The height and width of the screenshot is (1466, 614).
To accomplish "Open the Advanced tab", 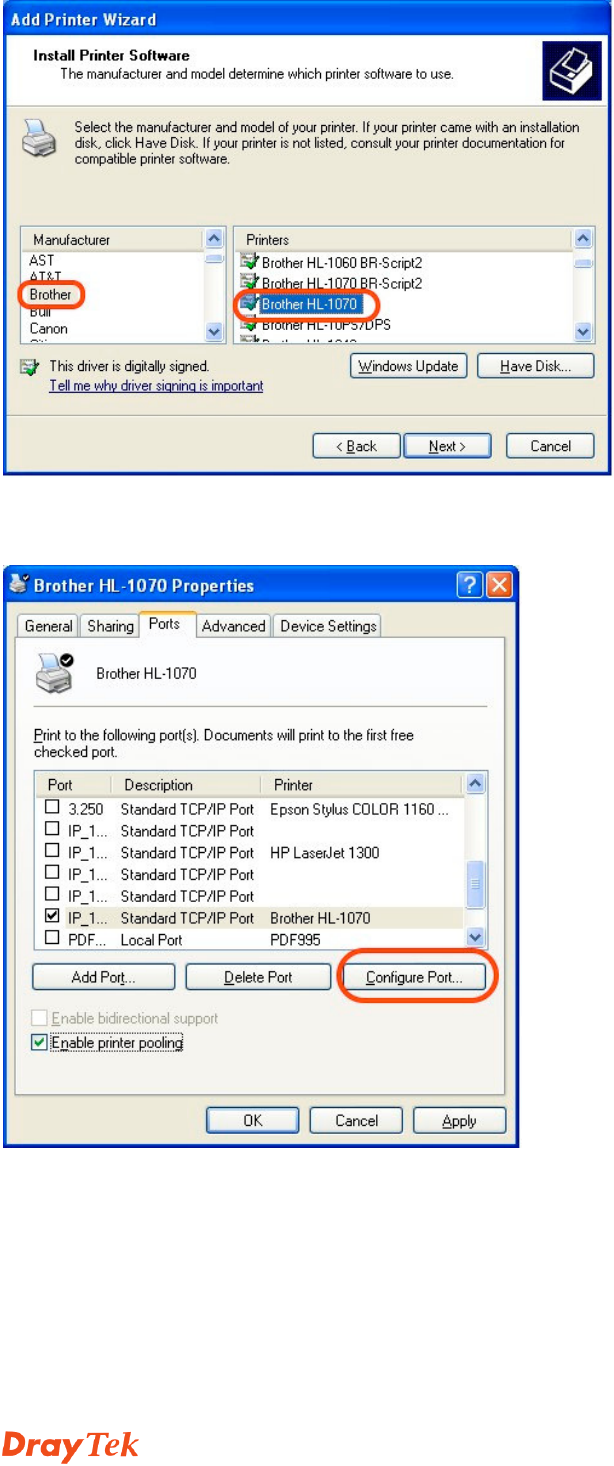I will [233, 626].
